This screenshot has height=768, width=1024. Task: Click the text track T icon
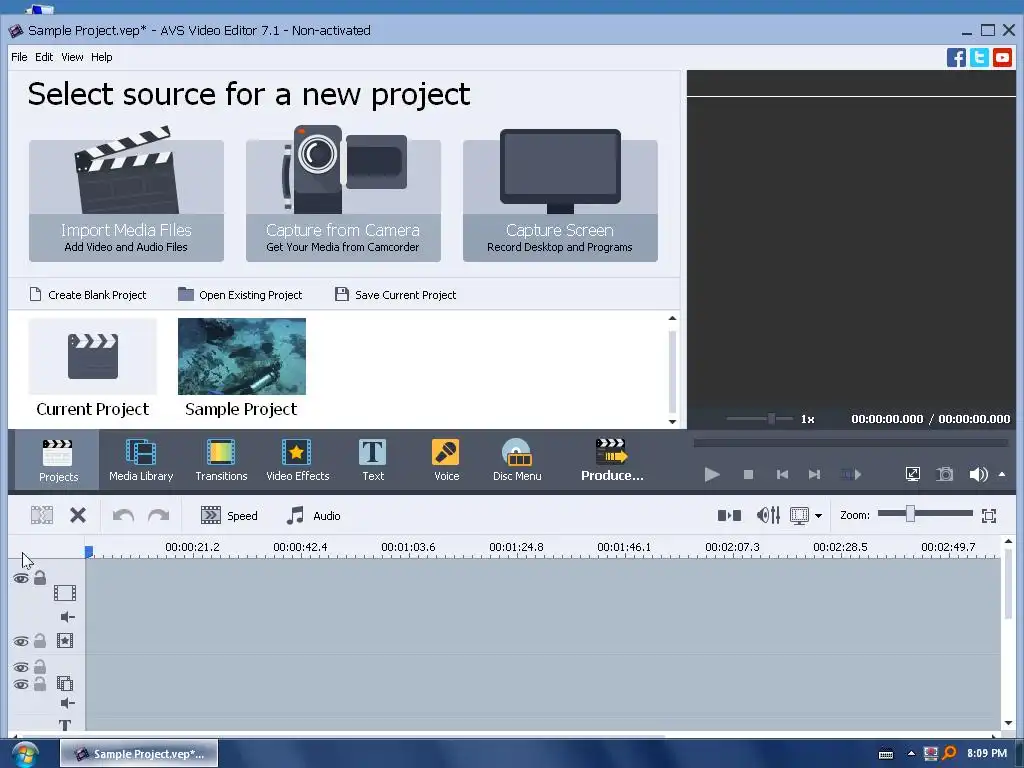(65, 725)
